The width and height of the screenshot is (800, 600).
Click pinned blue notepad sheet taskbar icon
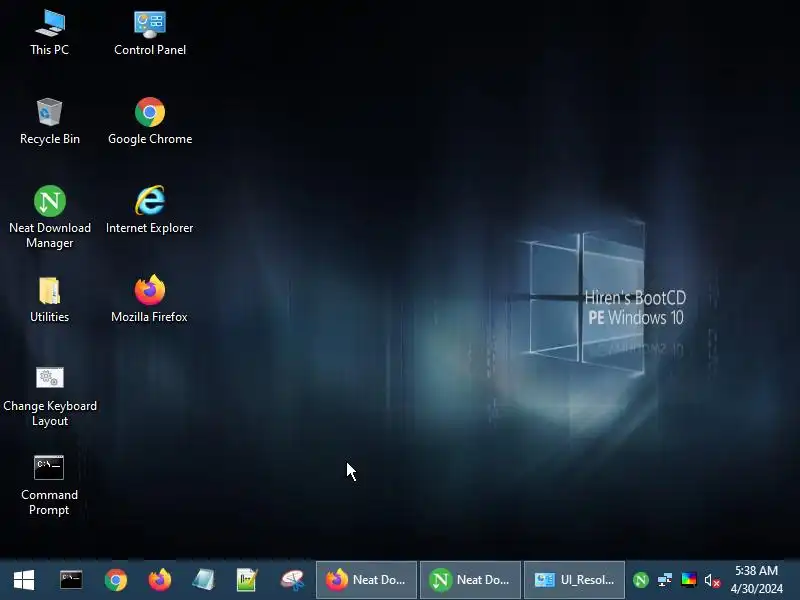[x=204, y=580]
